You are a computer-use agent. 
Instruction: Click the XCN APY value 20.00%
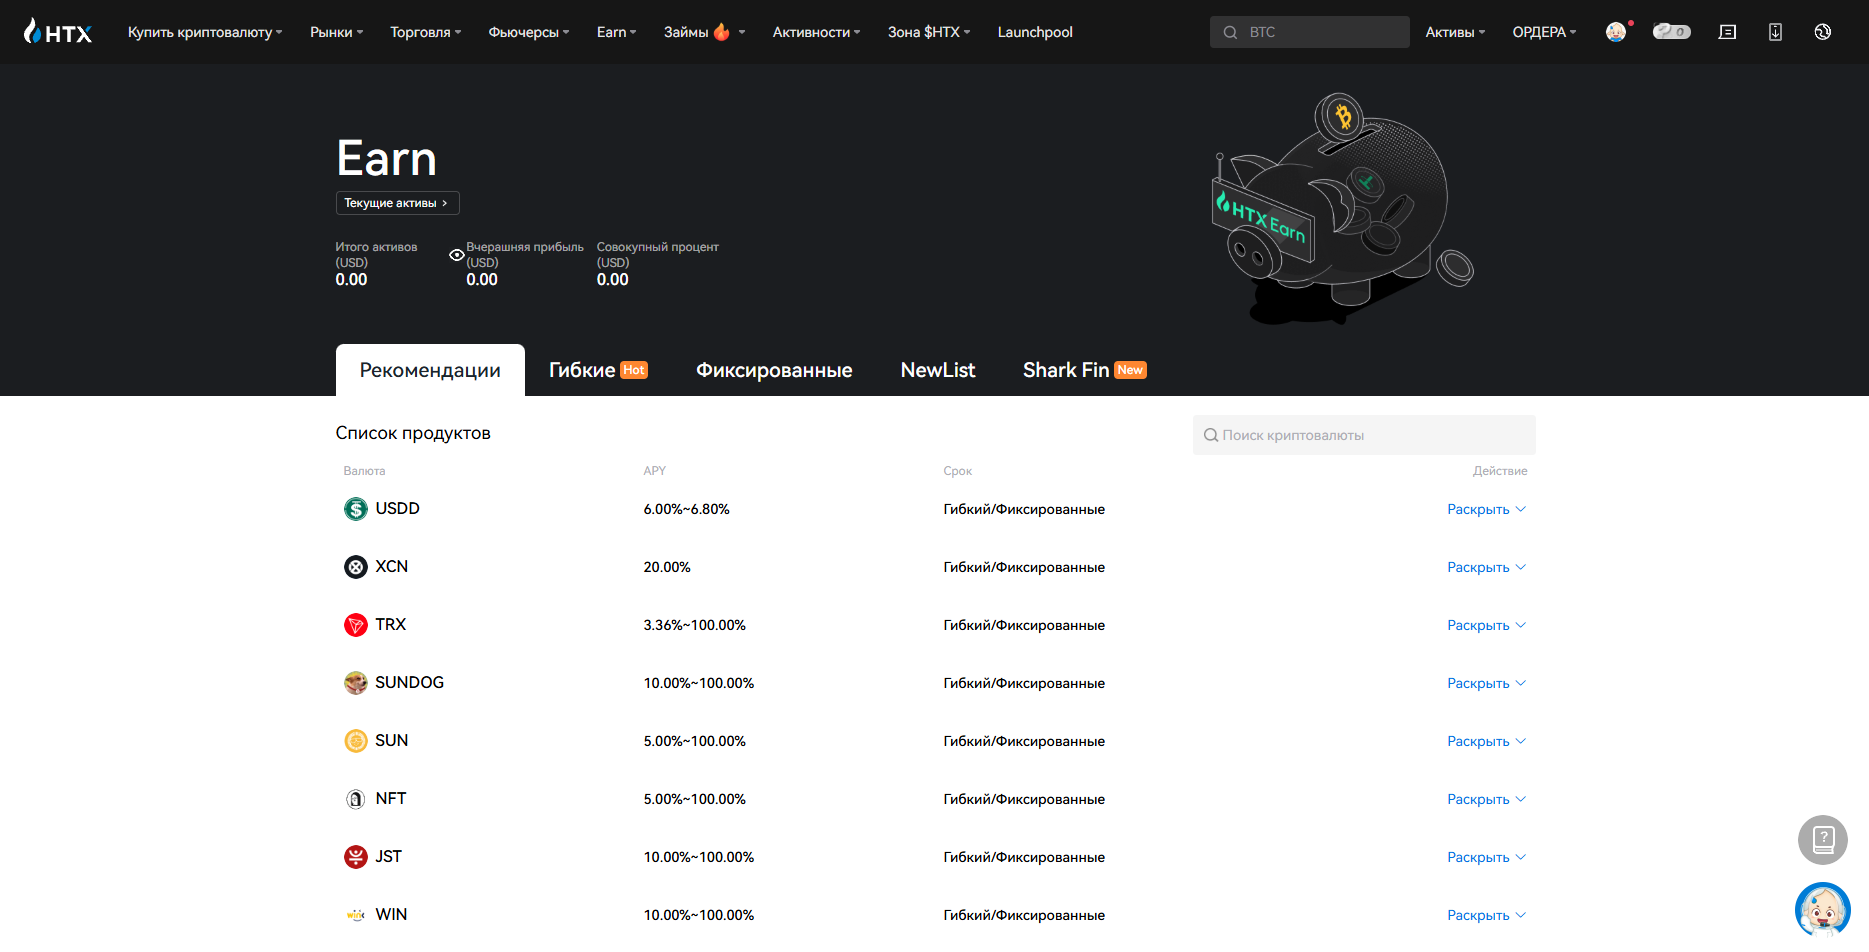(667, 567)
